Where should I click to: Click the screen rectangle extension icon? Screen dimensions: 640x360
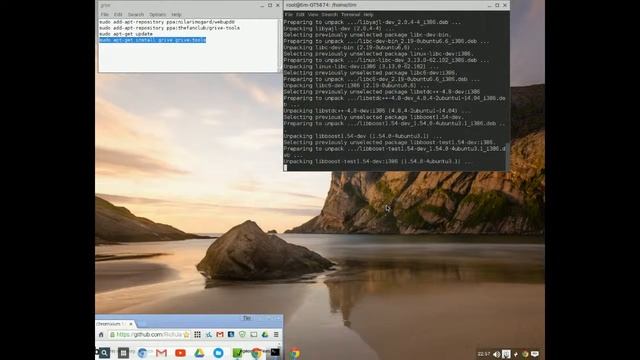253,335
